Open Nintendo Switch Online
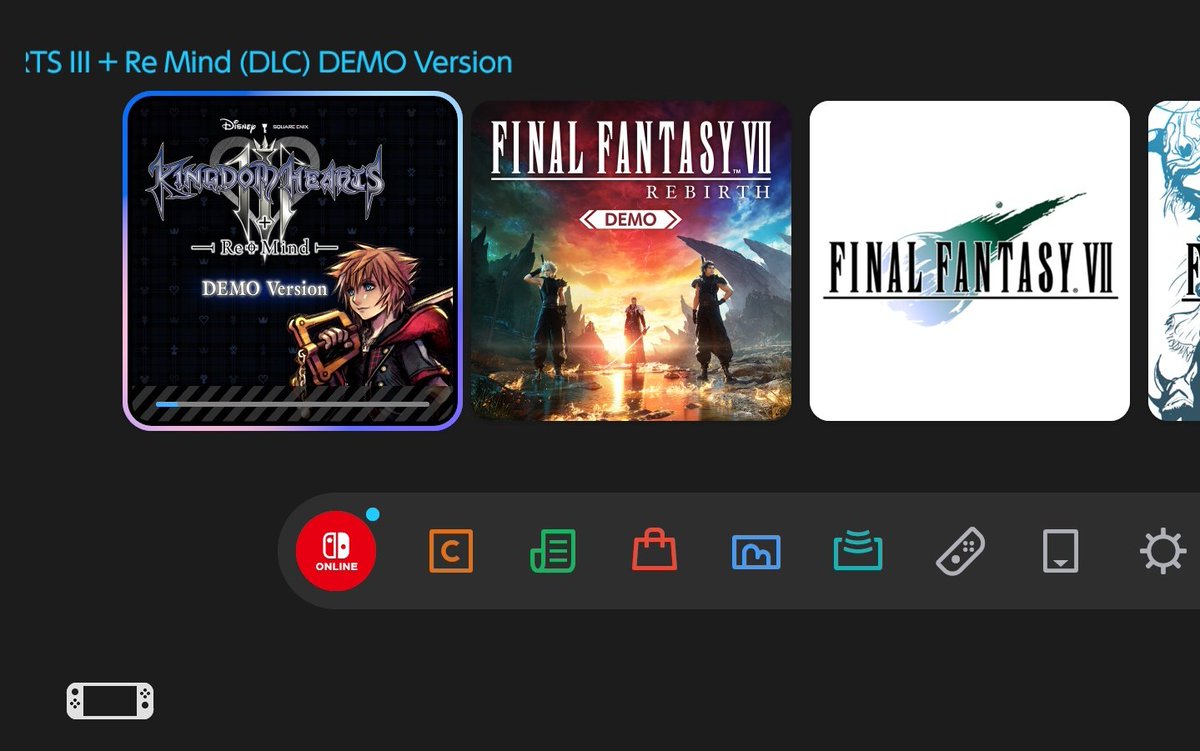Viewport: 1200px width, 751px height. tap(336, 551)
